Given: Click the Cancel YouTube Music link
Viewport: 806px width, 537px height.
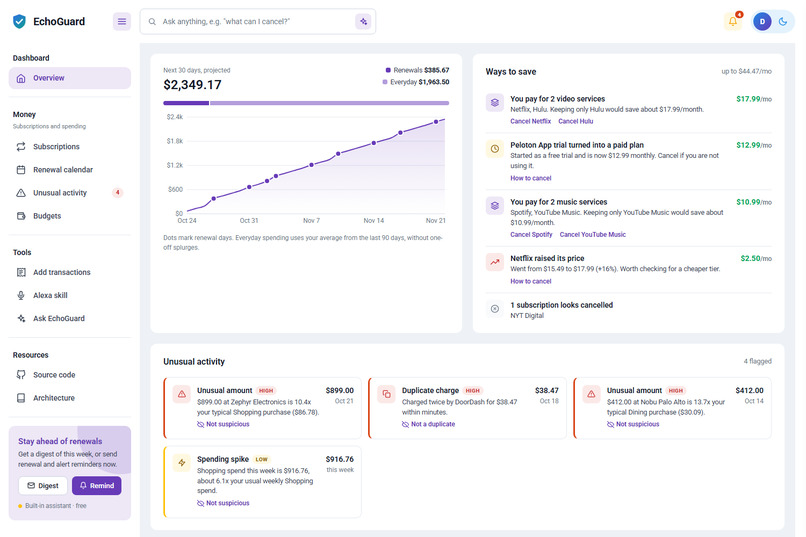Looking at the screenshot, I should coord(593,234).
